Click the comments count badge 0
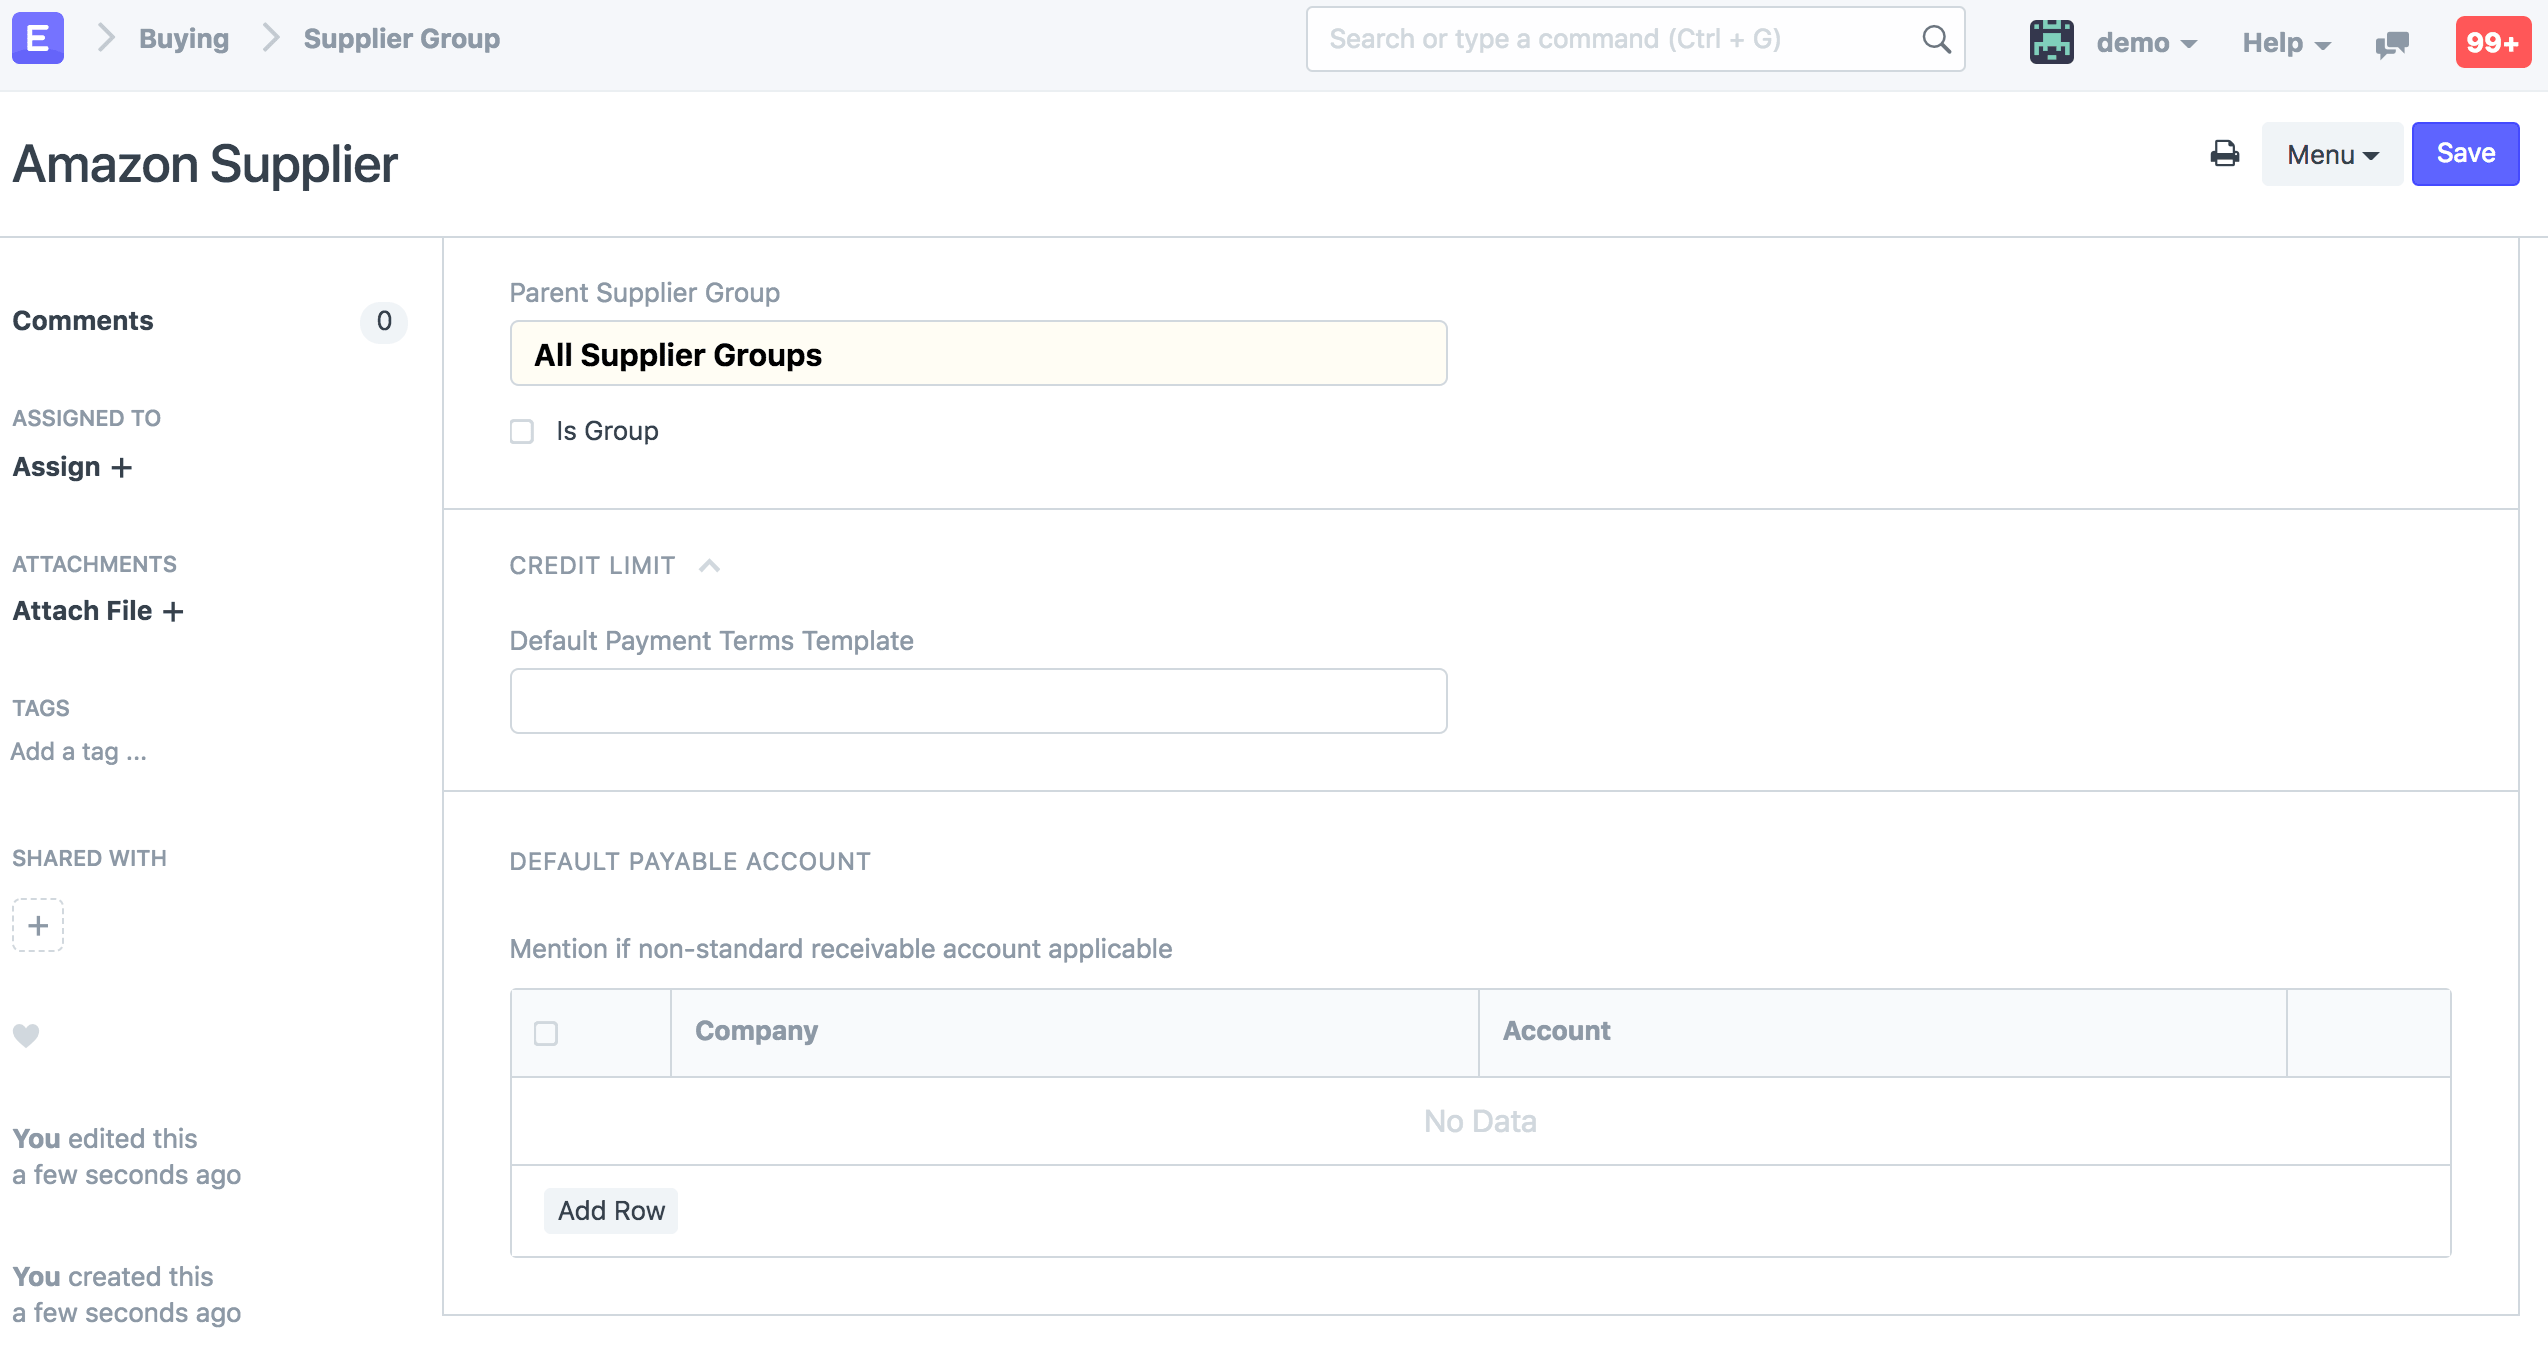Screen dimensions: 2548x1366 click(x=384, y=321)
